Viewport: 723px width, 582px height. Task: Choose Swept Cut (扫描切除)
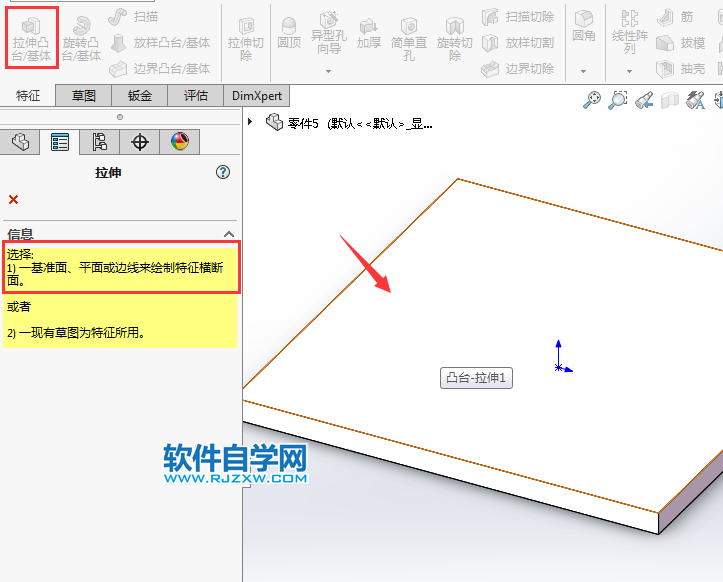[518, 17]
